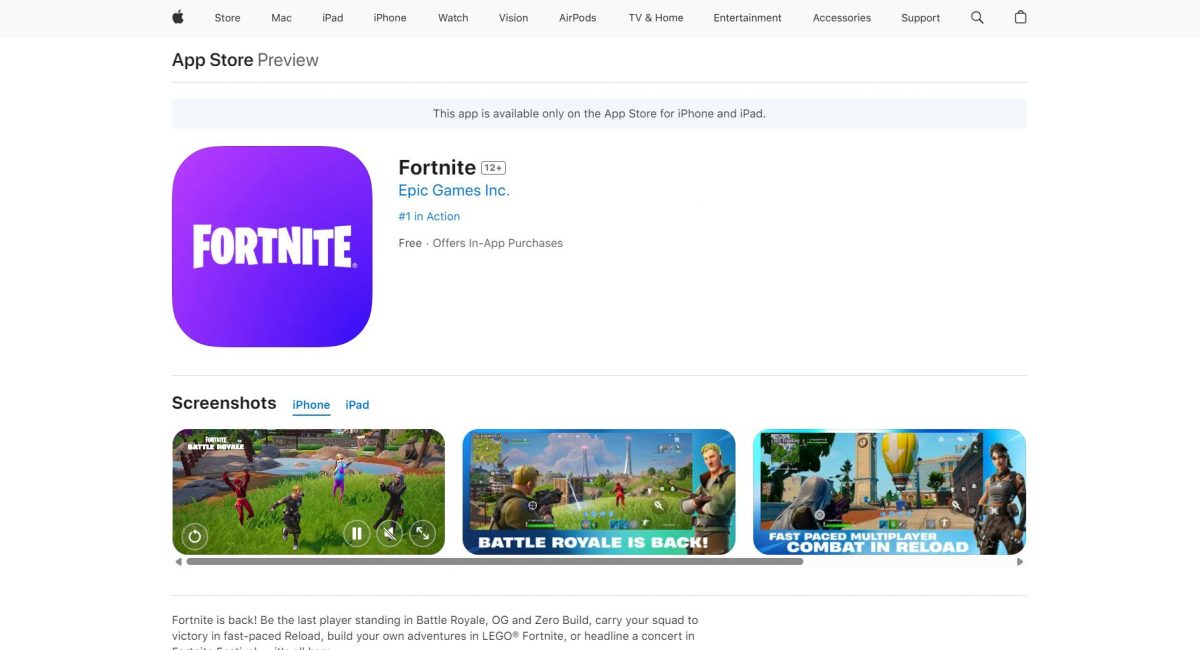Switch screenshots to the iPad tab

click(357, 405)
